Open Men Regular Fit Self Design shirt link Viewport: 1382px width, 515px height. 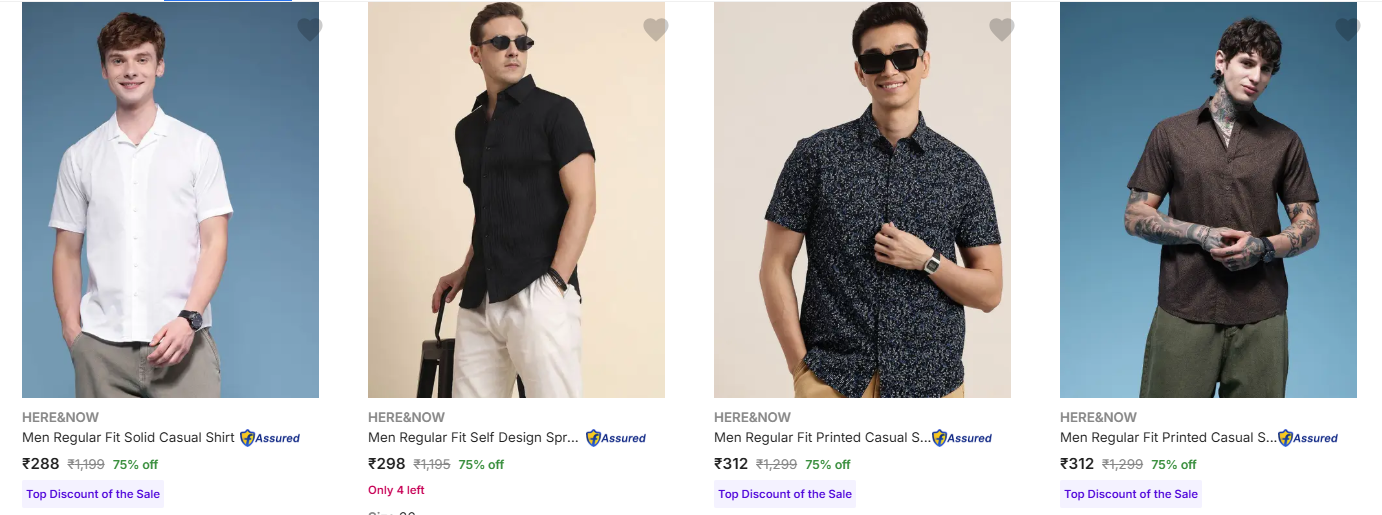point(474,437)
